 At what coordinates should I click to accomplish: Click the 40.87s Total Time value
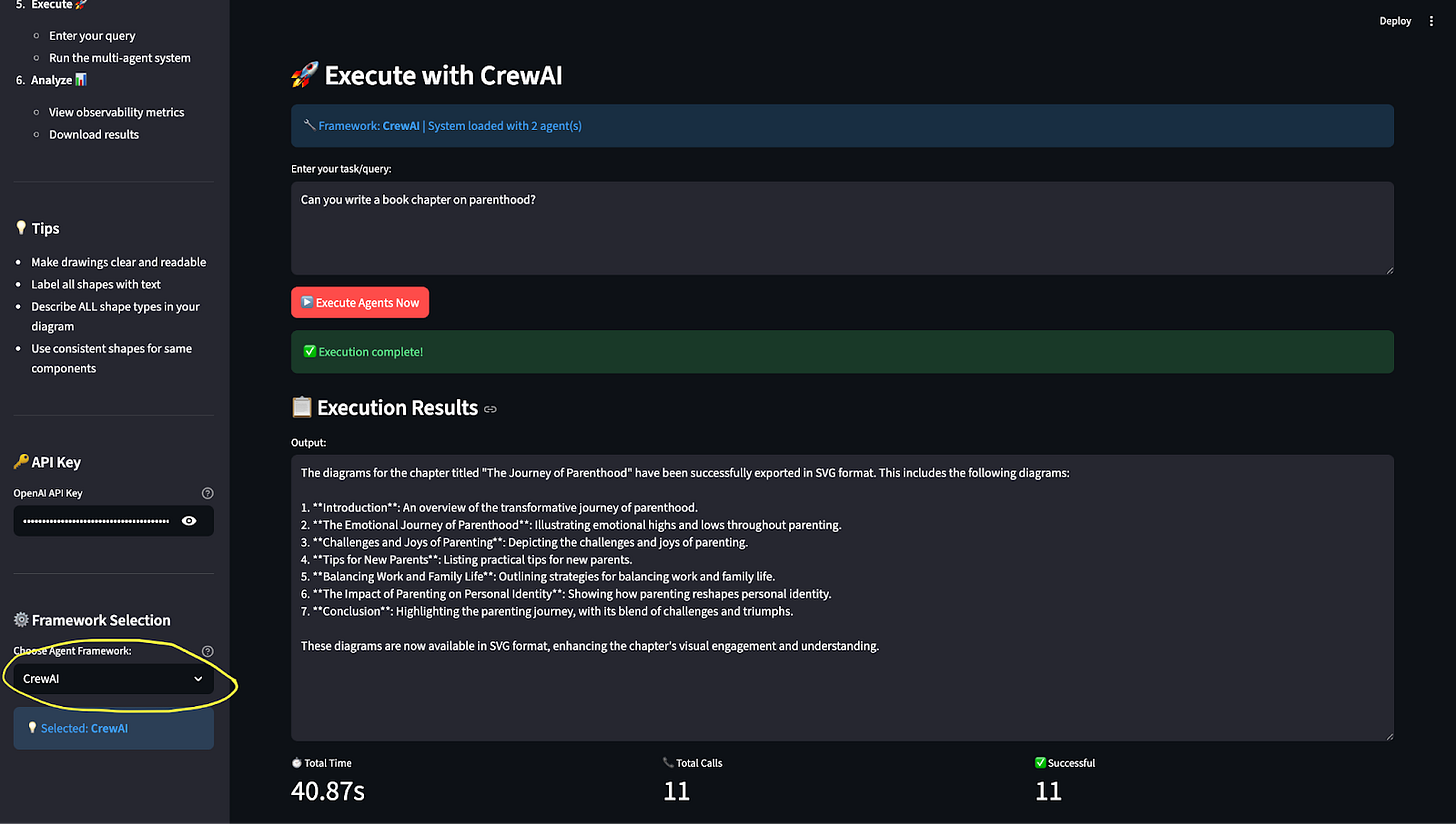tap(328, 791)
